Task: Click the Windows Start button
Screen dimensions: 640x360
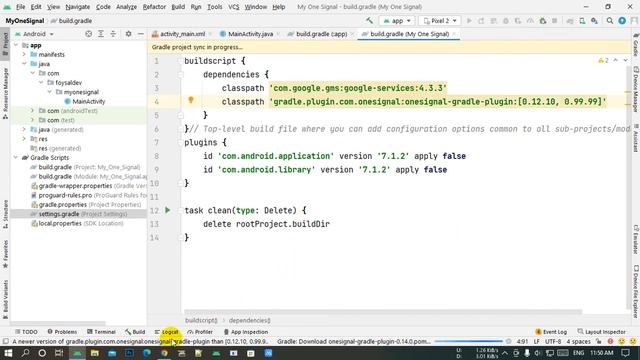Action: (x=8, y=353)
